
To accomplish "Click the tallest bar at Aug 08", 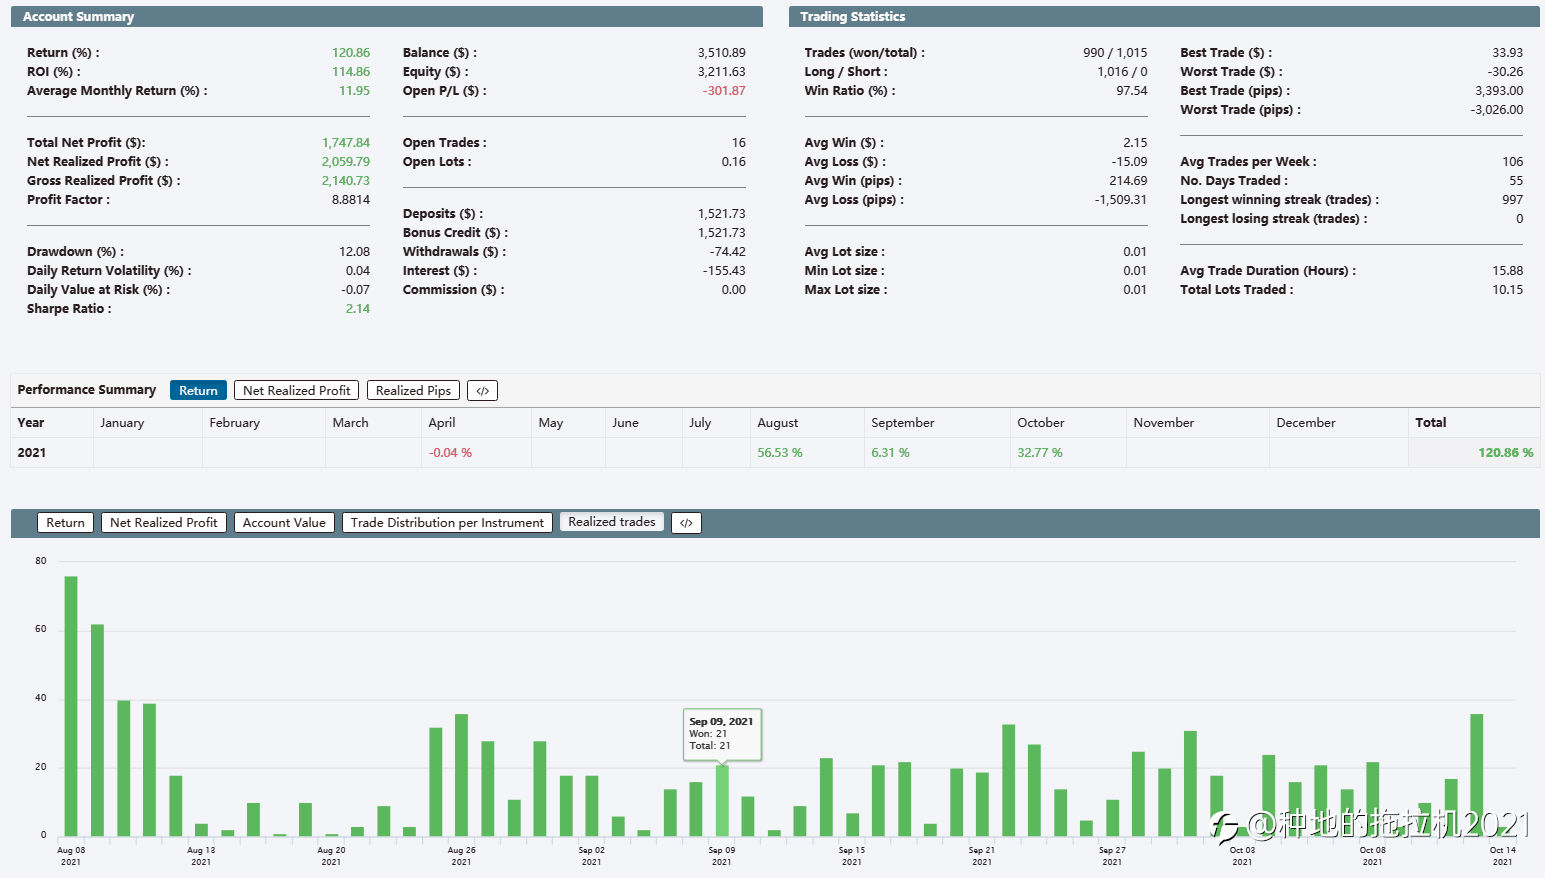I will 71,706.
